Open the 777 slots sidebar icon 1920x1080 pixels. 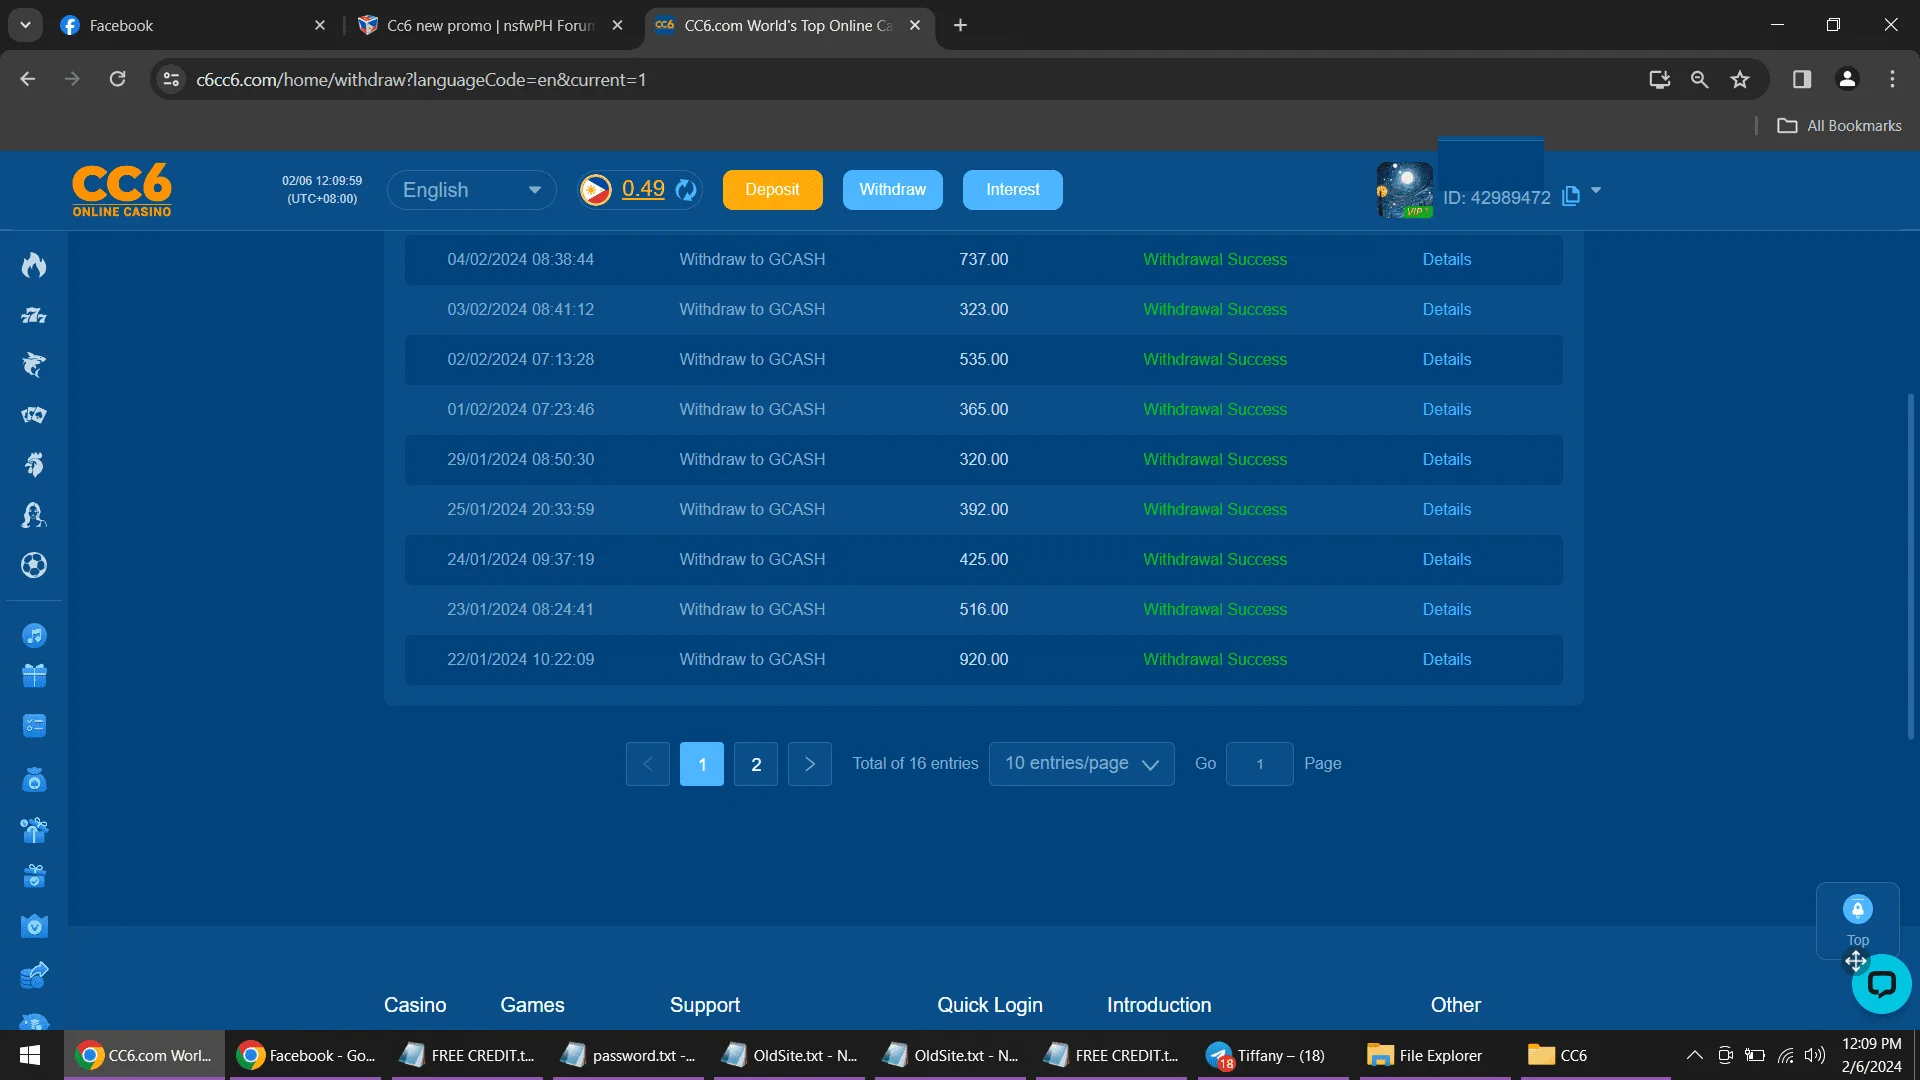pos(34,315)
